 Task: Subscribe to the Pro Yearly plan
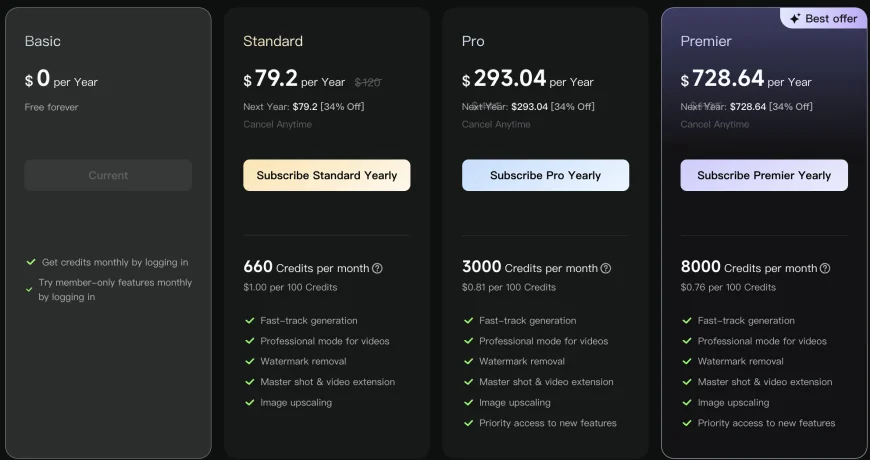point(545,175)
